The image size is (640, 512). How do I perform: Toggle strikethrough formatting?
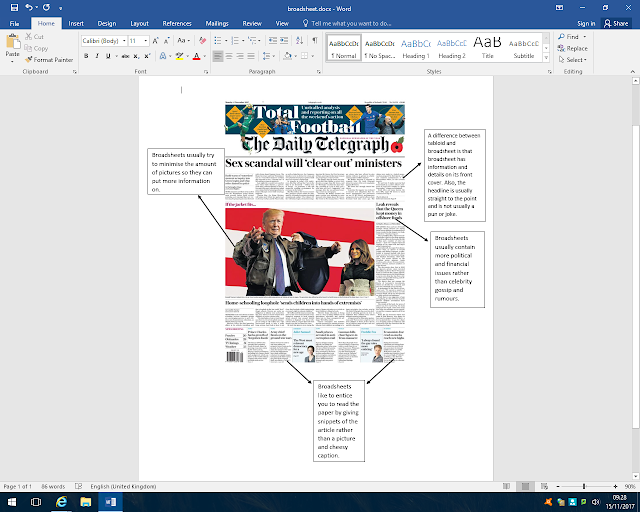pos(125,56)
